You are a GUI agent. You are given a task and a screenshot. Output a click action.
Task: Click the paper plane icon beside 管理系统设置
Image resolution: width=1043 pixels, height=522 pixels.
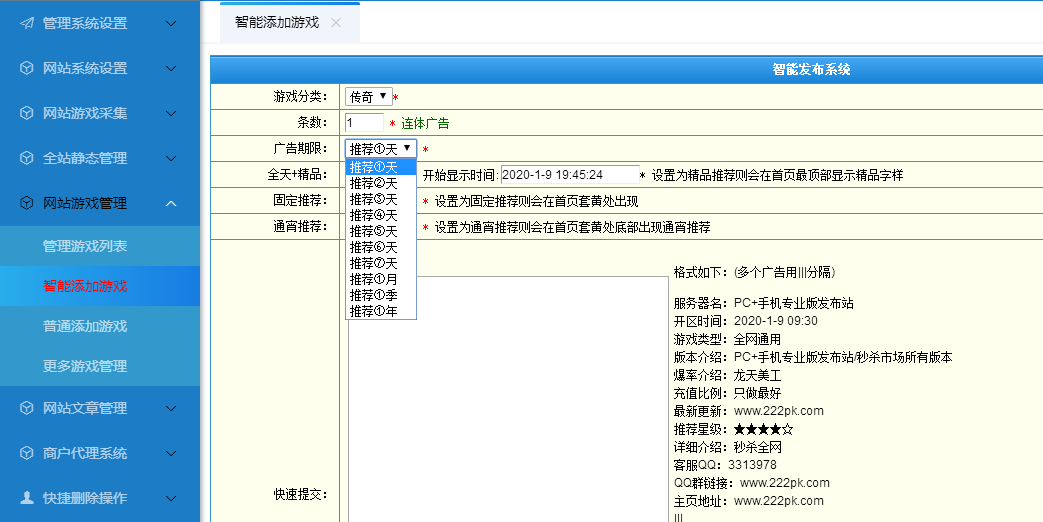[27, 23]
